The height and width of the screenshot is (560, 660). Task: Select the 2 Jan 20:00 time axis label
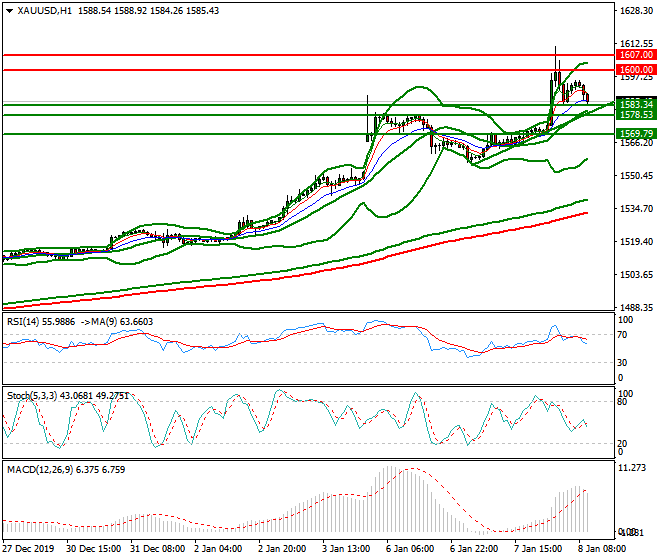282,549
